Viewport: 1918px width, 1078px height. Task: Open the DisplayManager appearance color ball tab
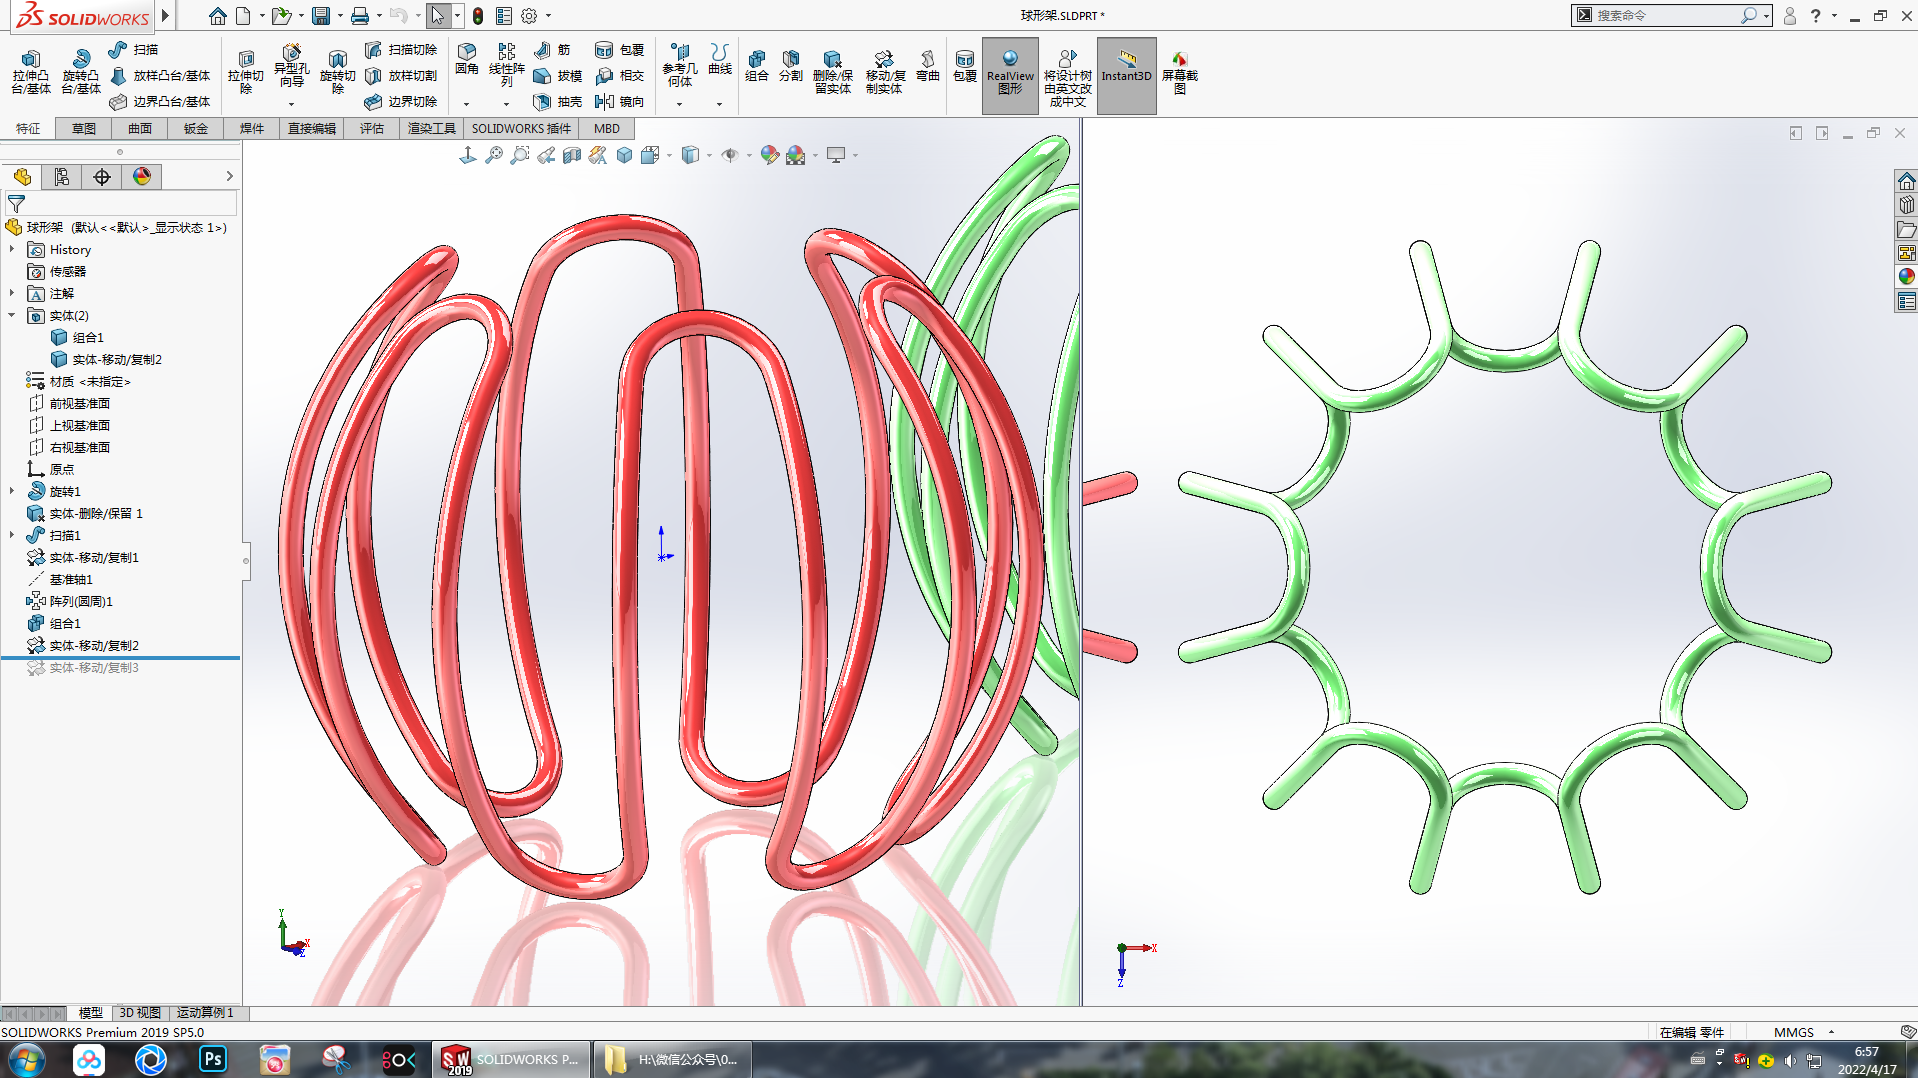click(x=141, y=177)
